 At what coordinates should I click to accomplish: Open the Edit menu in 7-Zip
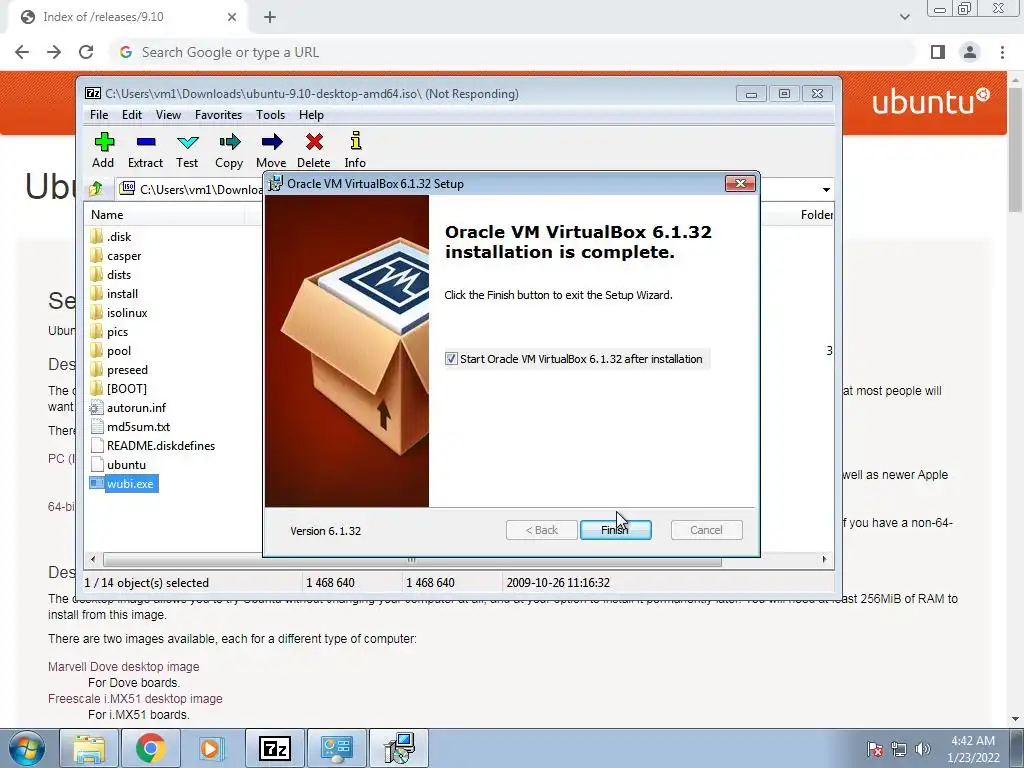132,115
